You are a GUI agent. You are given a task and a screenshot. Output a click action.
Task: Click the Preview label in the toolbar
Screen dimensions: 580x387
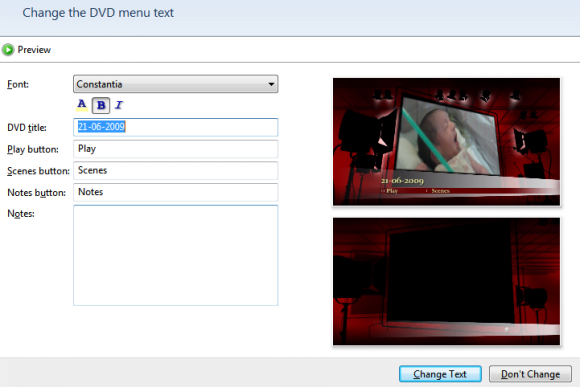coord(34,50)
